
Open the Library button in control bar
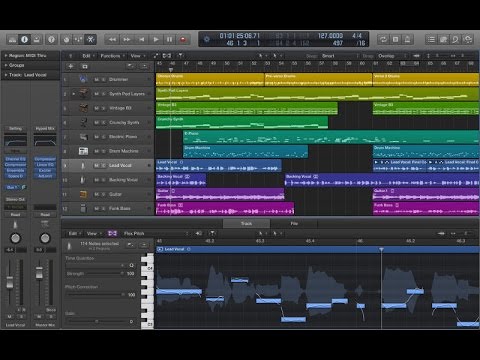coord(12,39)
